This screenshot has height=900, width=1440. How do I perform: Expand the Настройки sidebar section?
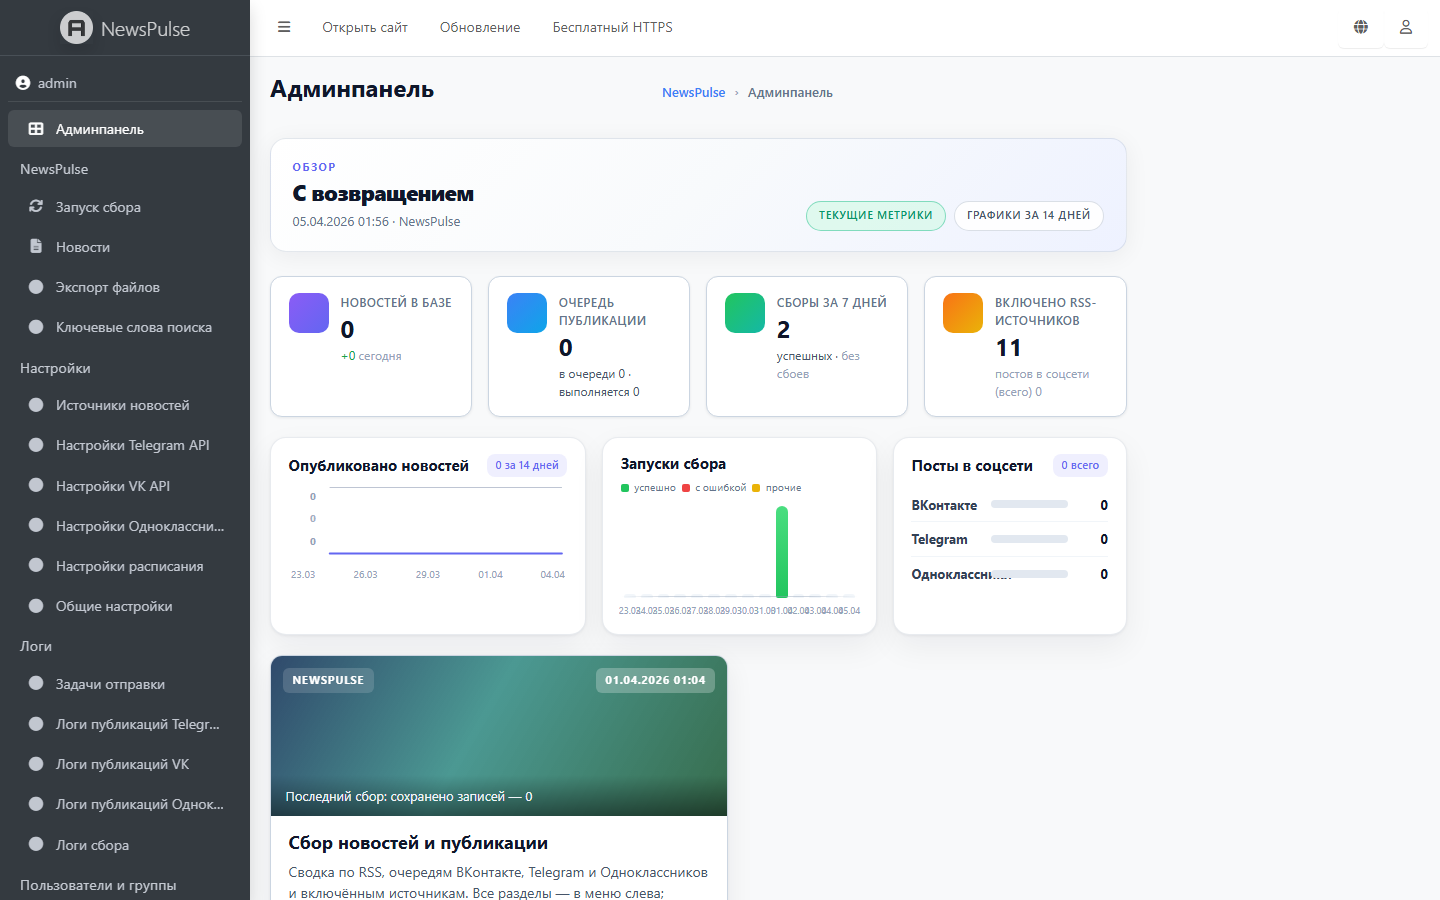coord(55,368)
